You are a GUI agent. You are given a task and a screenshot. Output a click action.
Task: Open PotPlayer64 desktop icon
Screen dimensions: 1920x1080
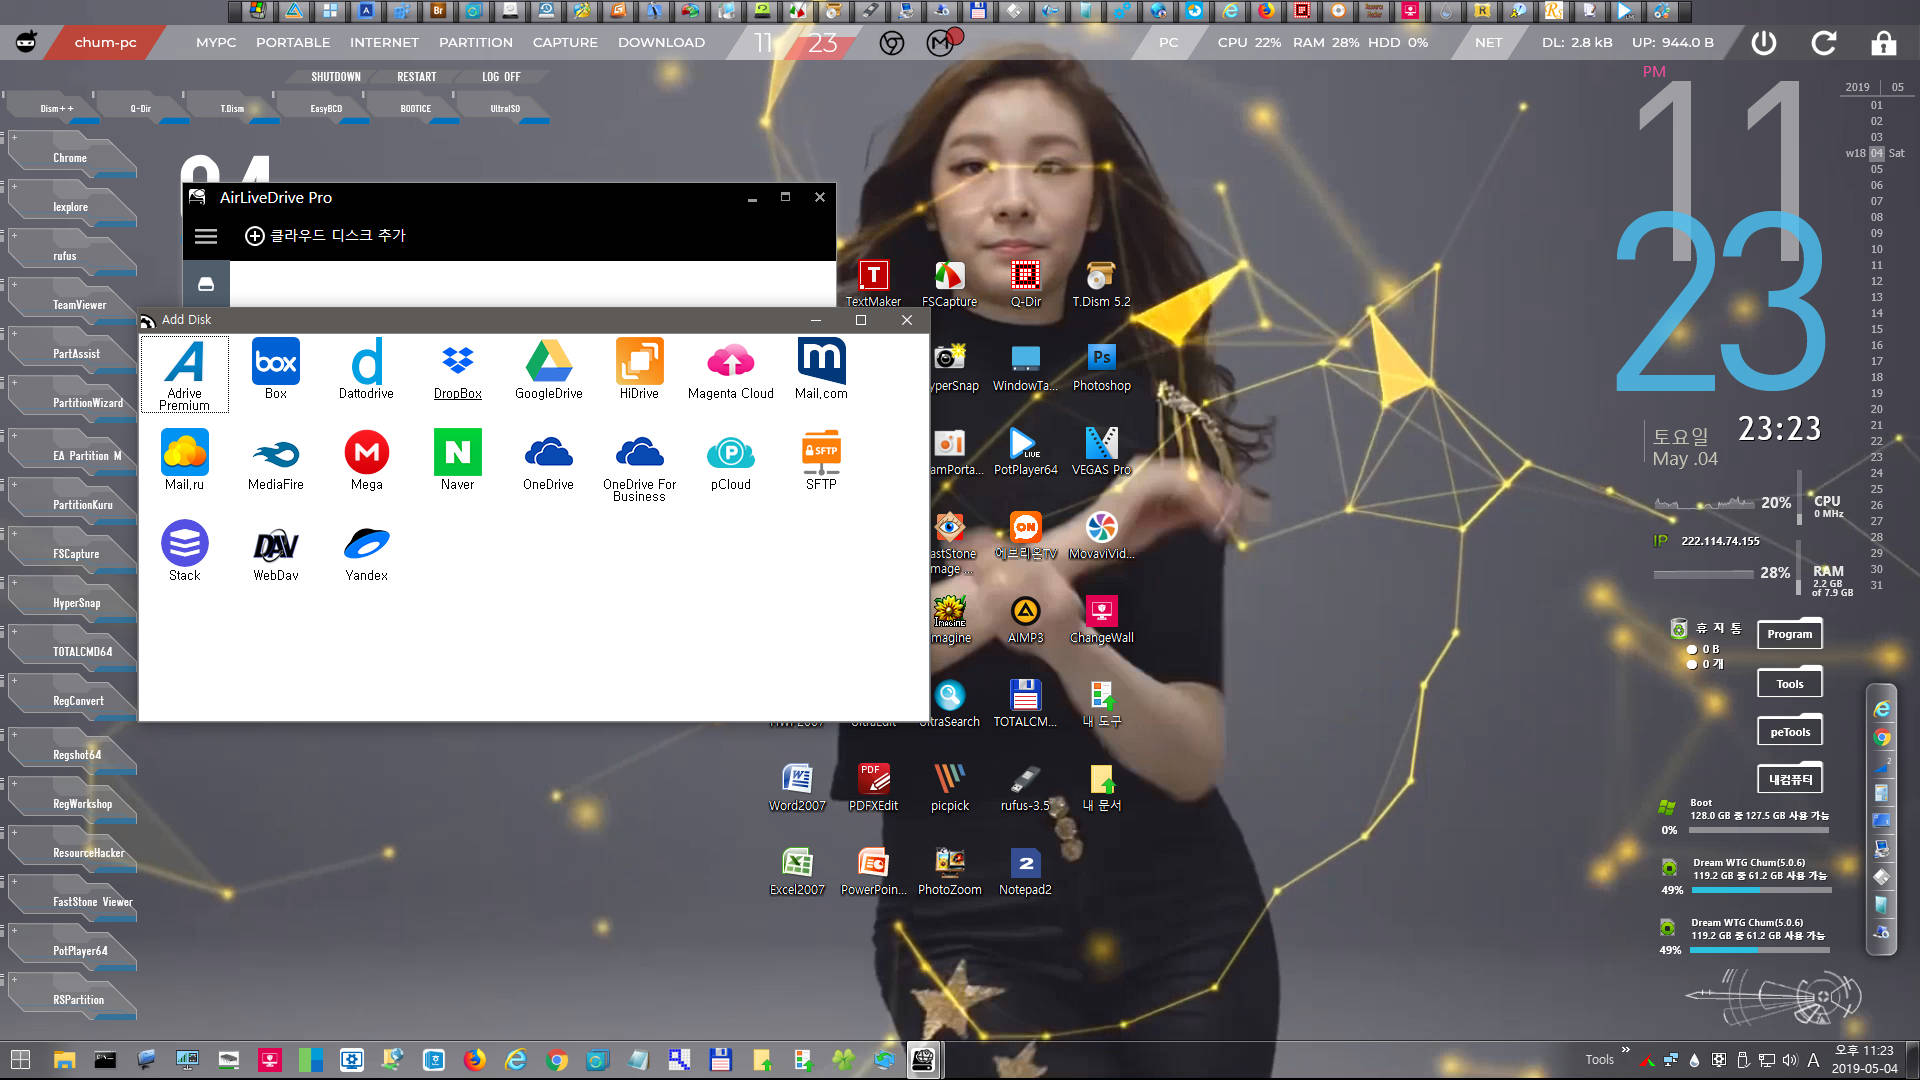(1025, 451)
